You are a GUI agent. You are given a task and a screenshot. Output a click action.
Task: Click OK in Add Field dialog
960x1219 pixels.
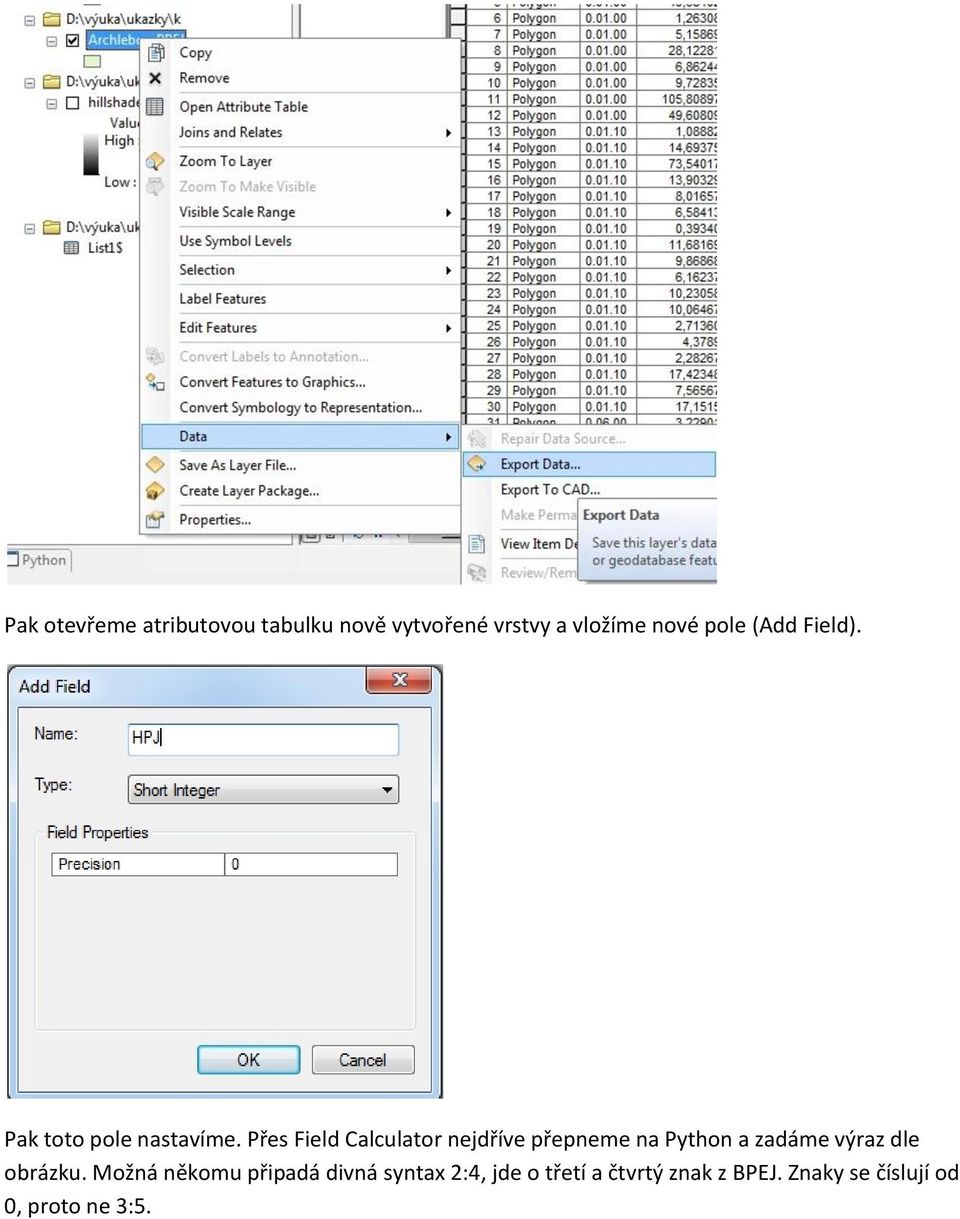[248, 1060]
